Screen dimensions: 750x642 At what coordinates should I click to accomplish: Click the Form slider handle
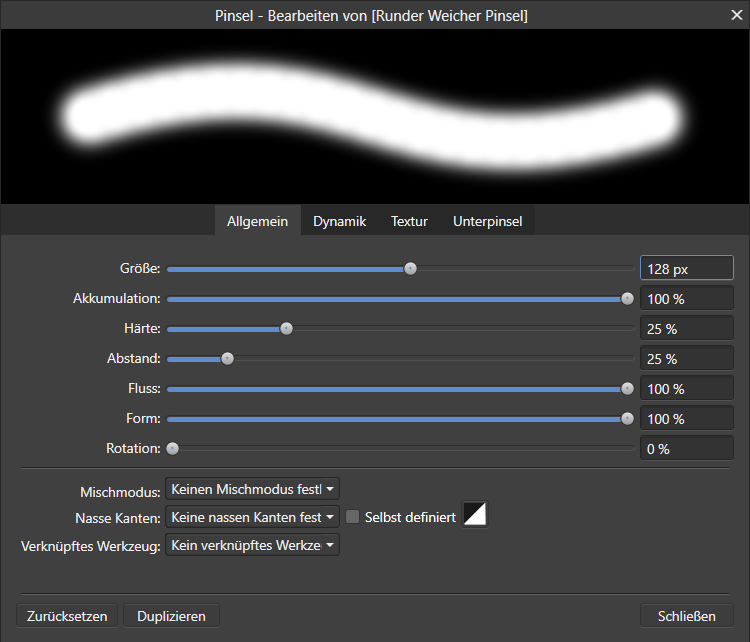point(627,419)
